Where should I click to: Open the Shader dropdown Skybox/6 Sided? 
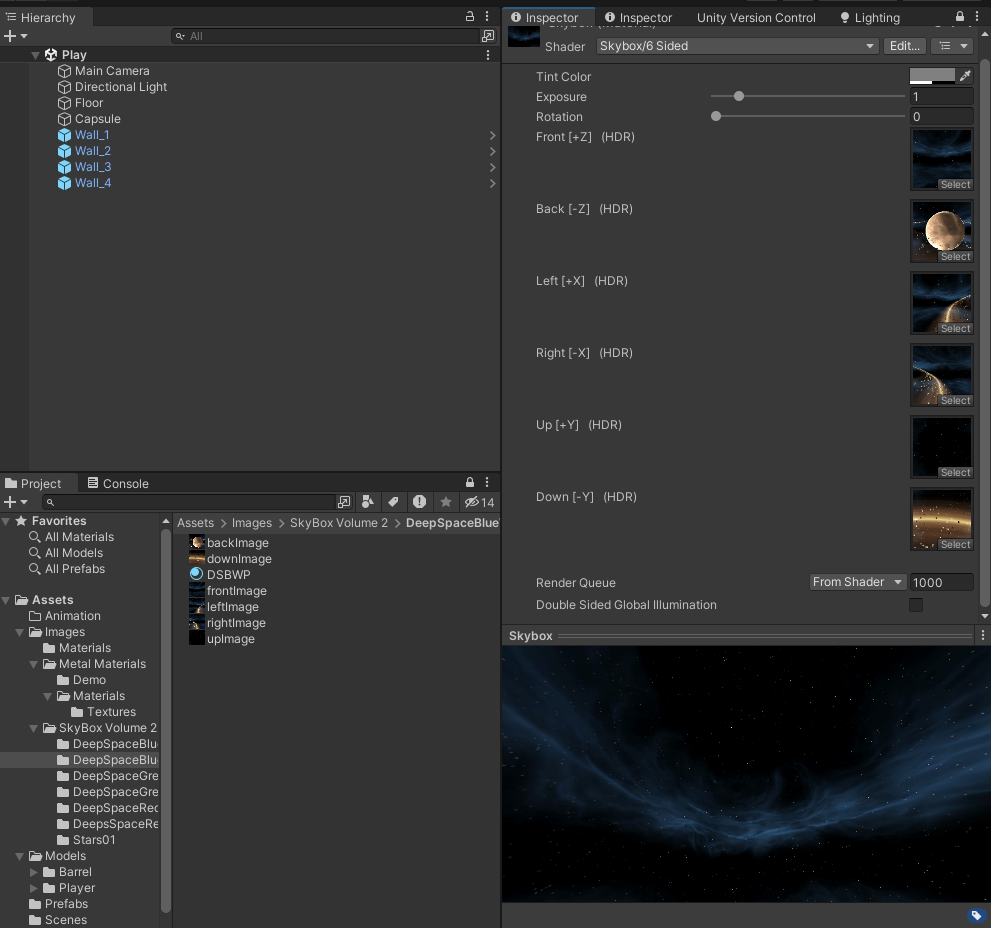pyautogui.click(x=737, y=46)
